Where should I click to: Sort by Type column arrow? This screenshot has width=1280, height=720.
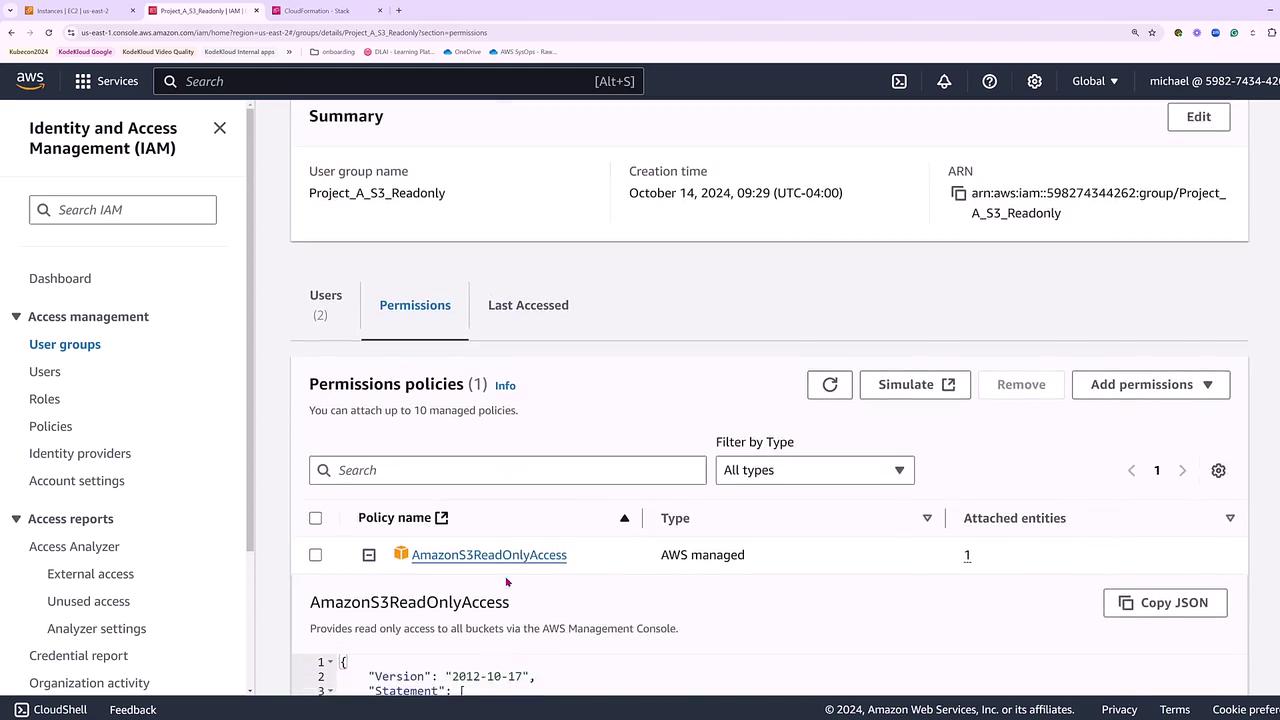927,518
